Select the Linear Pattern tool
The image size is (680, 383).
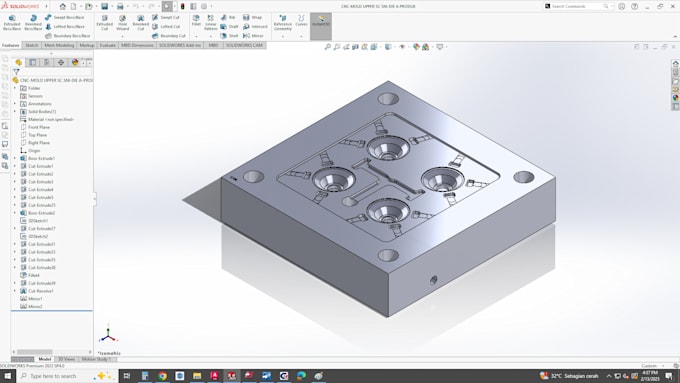coord(210,23)
